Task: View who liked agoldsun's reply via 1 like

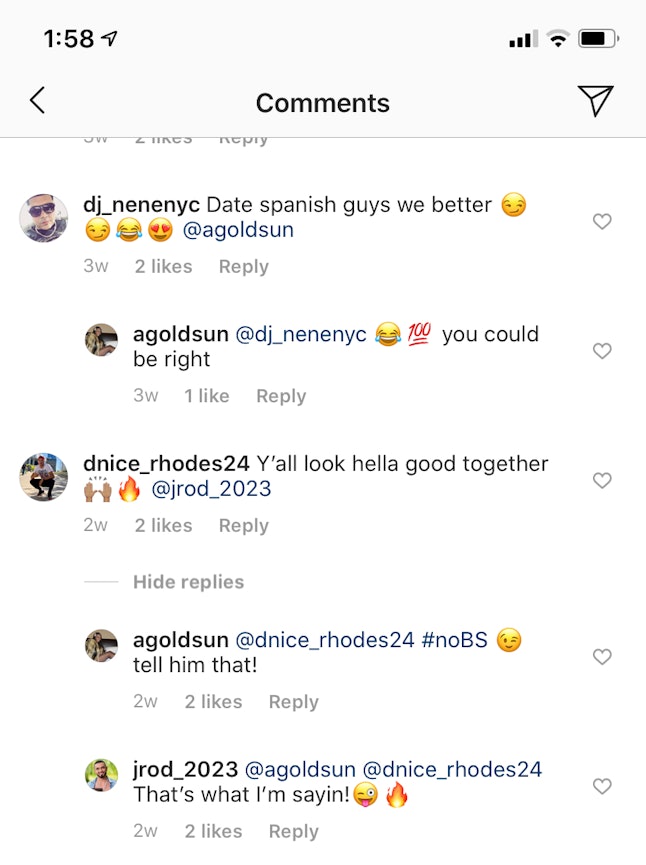Action: pos(207,395)
